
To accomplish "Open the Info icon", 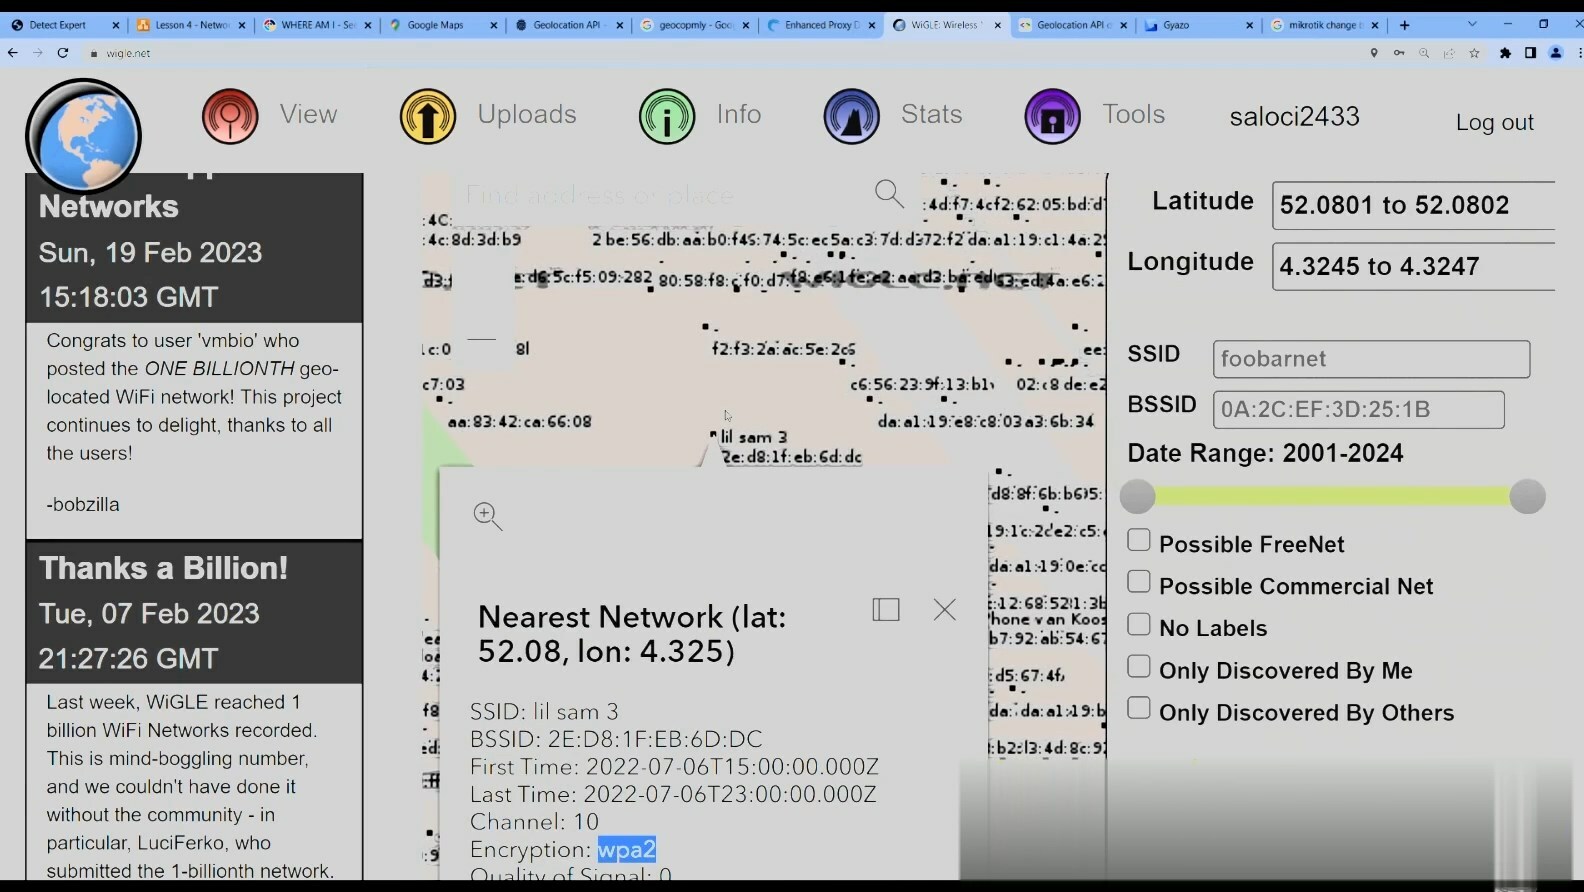I will (x=667, y=116).
